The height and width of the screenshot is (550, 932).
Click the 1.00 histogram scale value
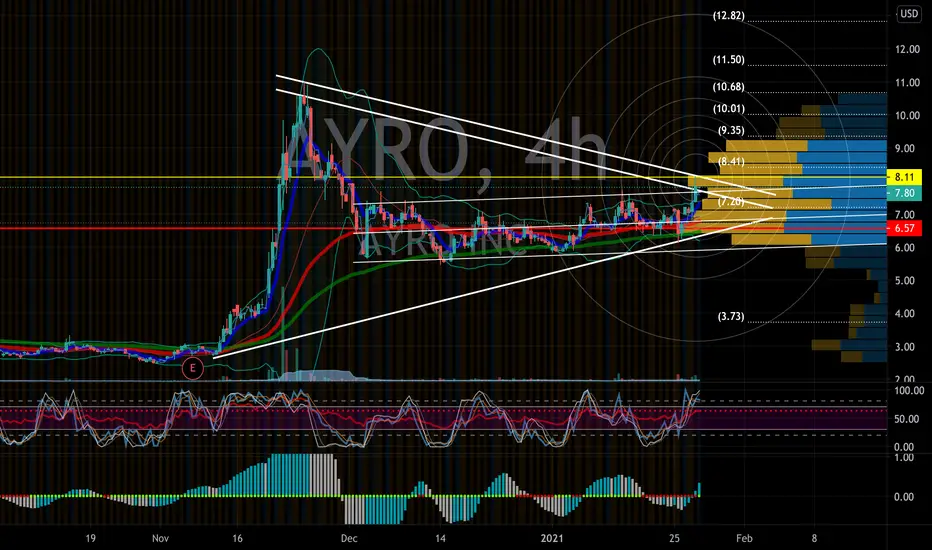[x=903, y=457]
